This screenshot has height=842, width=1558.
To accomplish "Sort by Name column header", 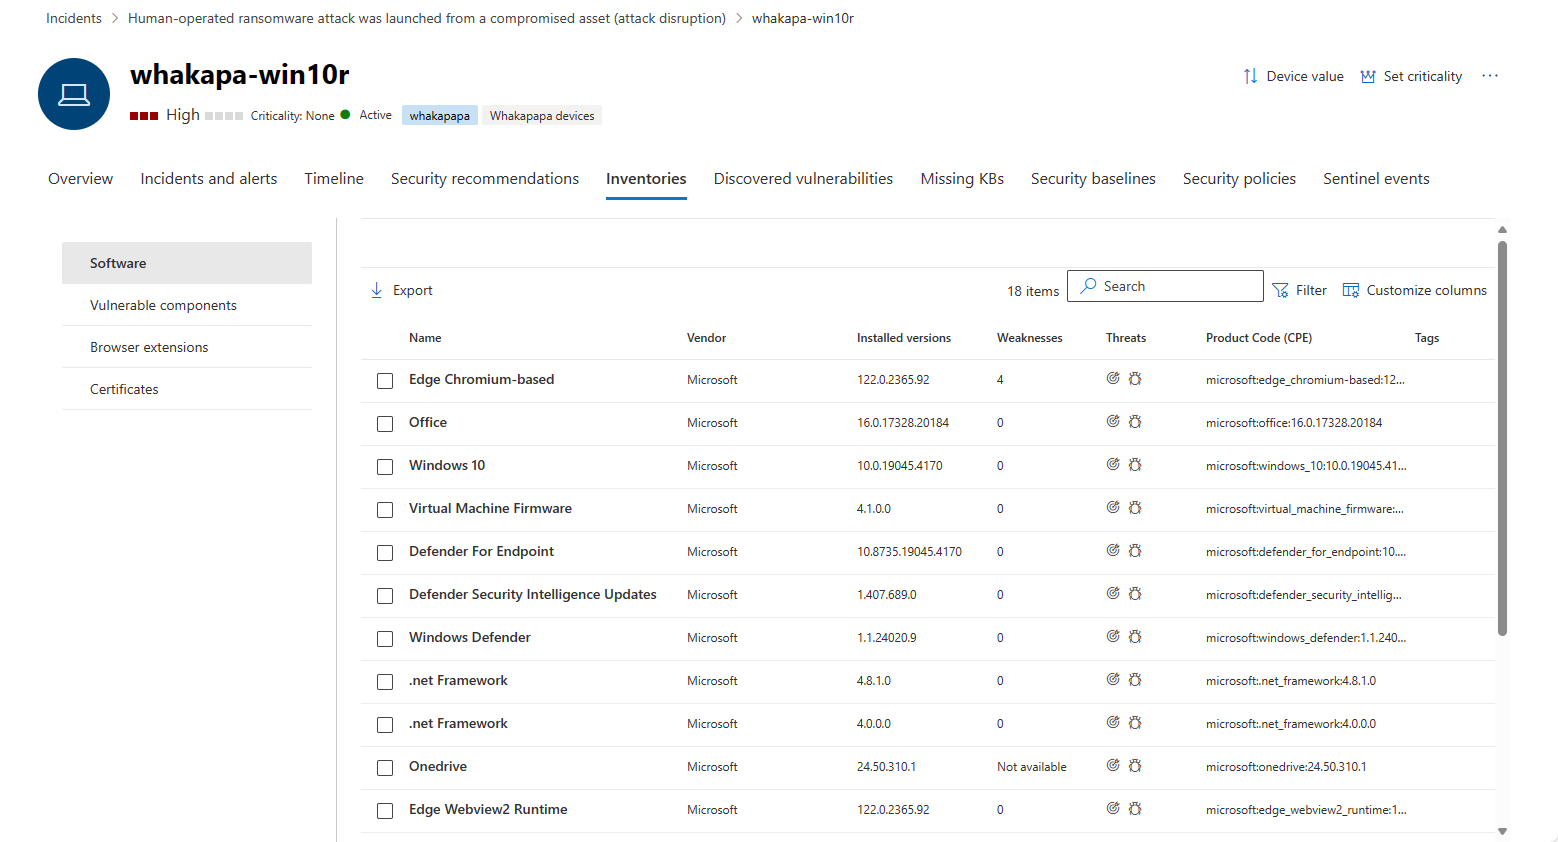I will coord(425,338).
